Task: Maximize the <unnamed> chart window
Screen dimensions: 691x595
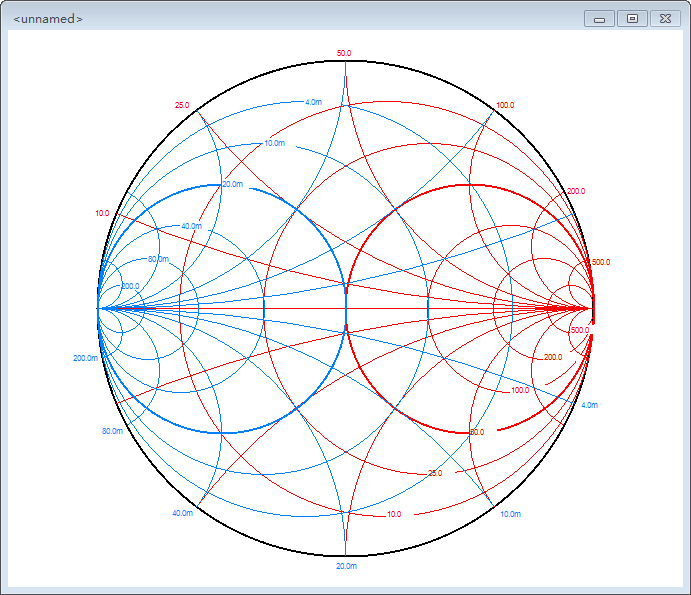Action: click(632, 19)
